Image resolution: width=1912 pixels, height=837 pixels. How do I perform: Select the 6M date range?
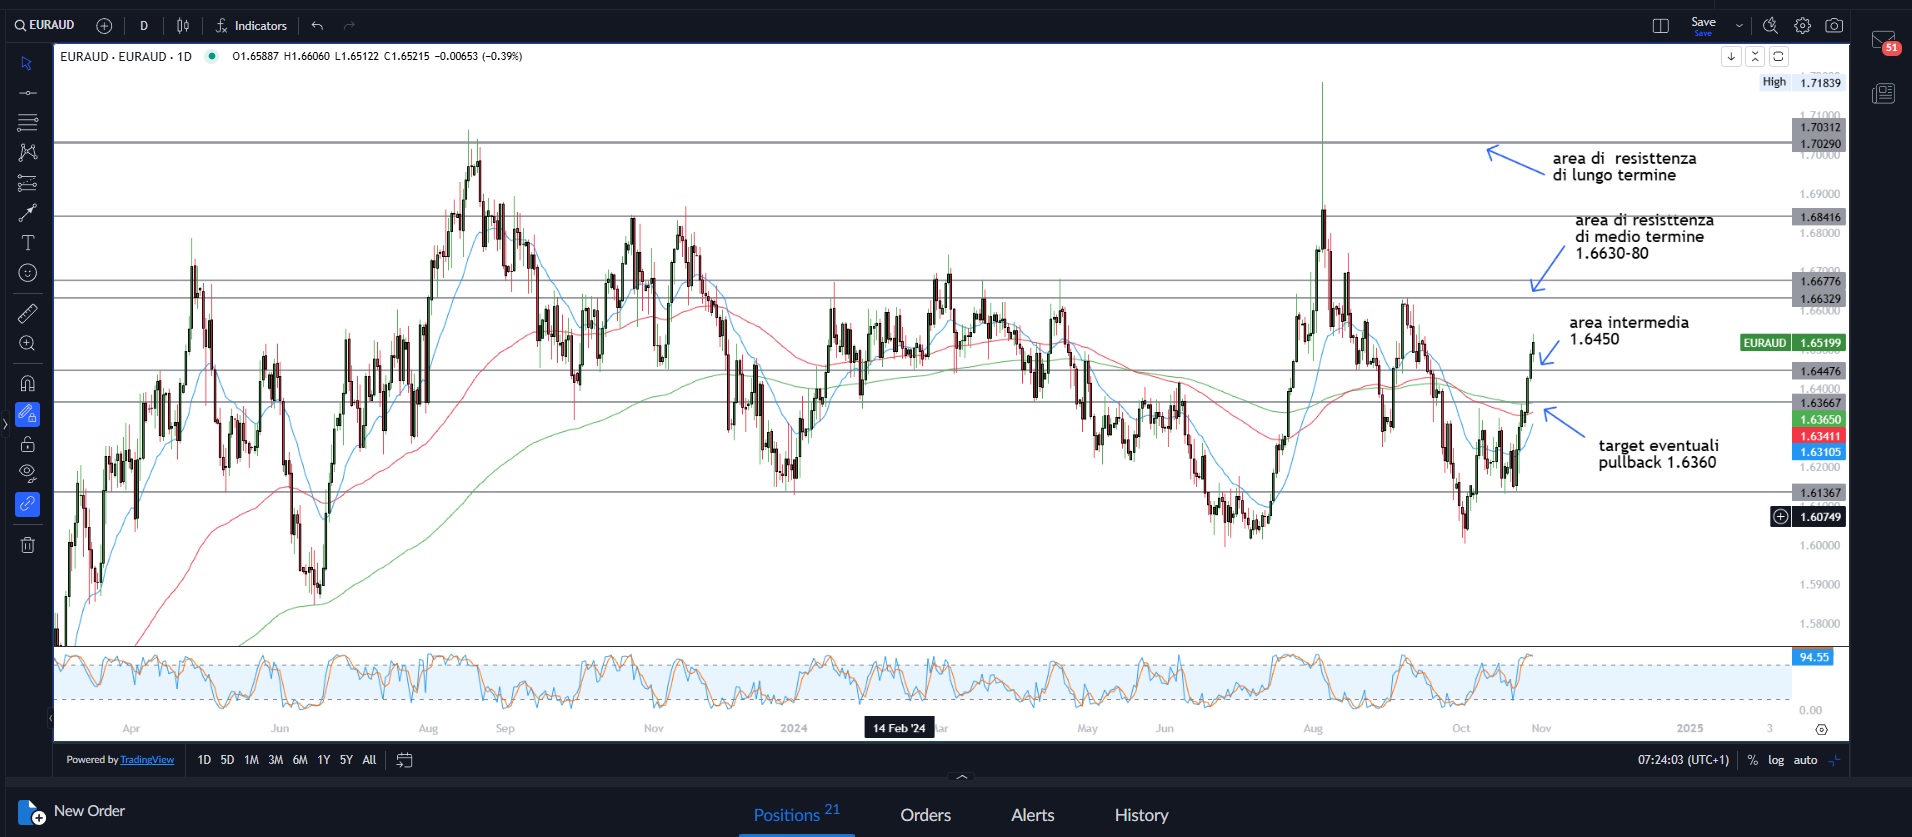300,760
